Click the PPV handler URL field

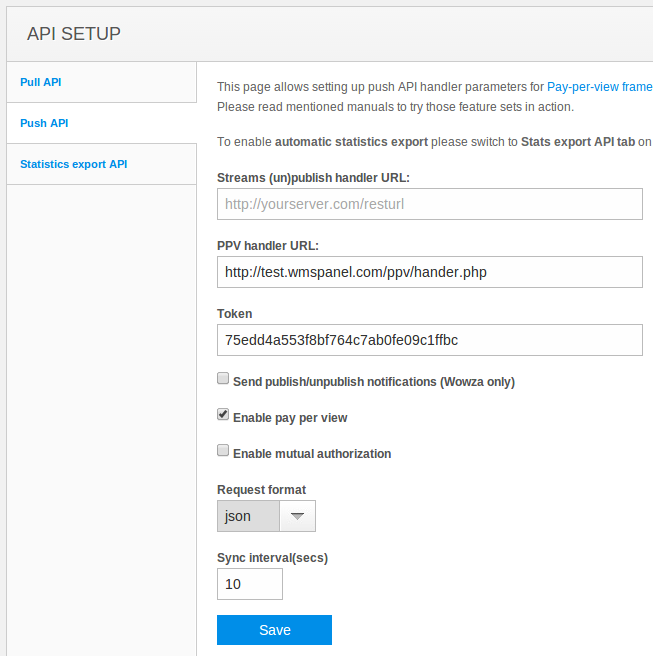coord(430,272)
